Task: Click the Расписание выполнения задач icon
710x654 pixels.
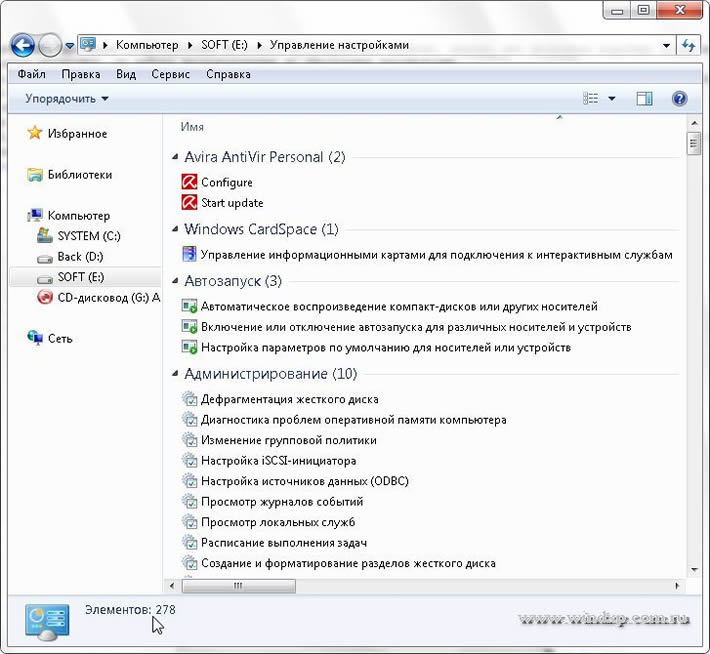Action: 189,542
